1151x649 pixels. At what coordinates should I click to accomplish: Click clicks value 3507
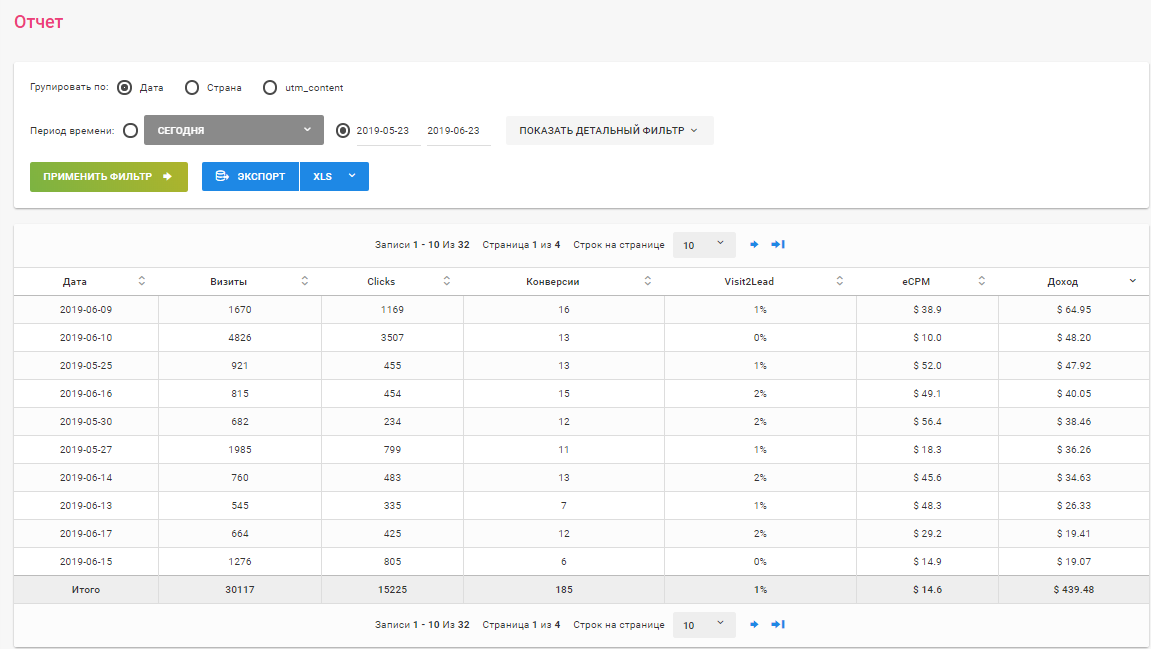pos(392,338)
